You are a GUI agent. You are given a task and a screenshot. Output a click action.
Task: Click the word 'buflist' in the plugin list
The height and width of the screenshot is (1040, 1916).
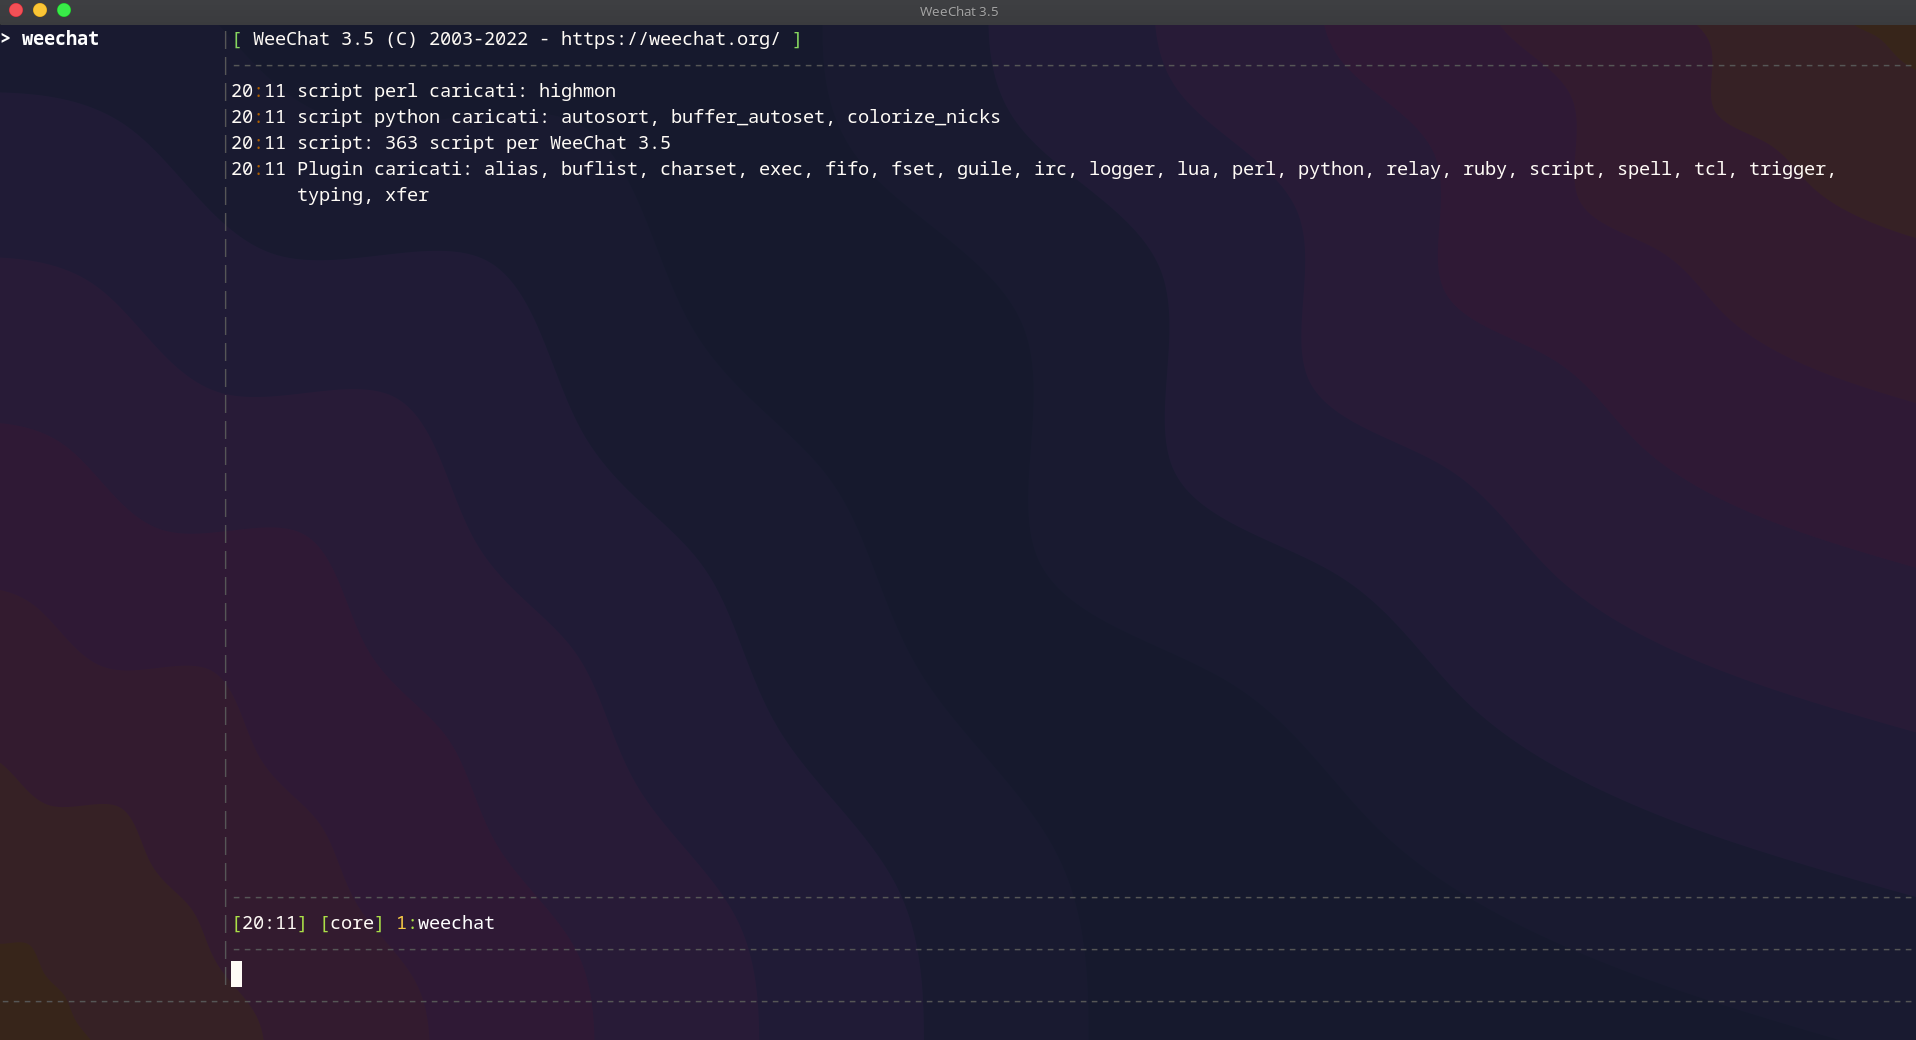(599, 169)
